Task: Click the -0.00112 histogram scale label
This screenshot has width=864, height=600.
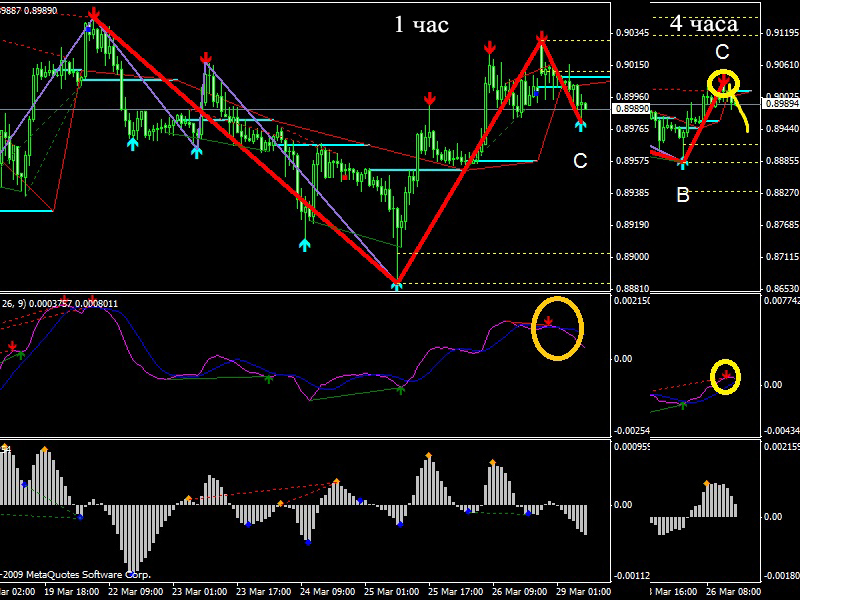Action: 631,576
